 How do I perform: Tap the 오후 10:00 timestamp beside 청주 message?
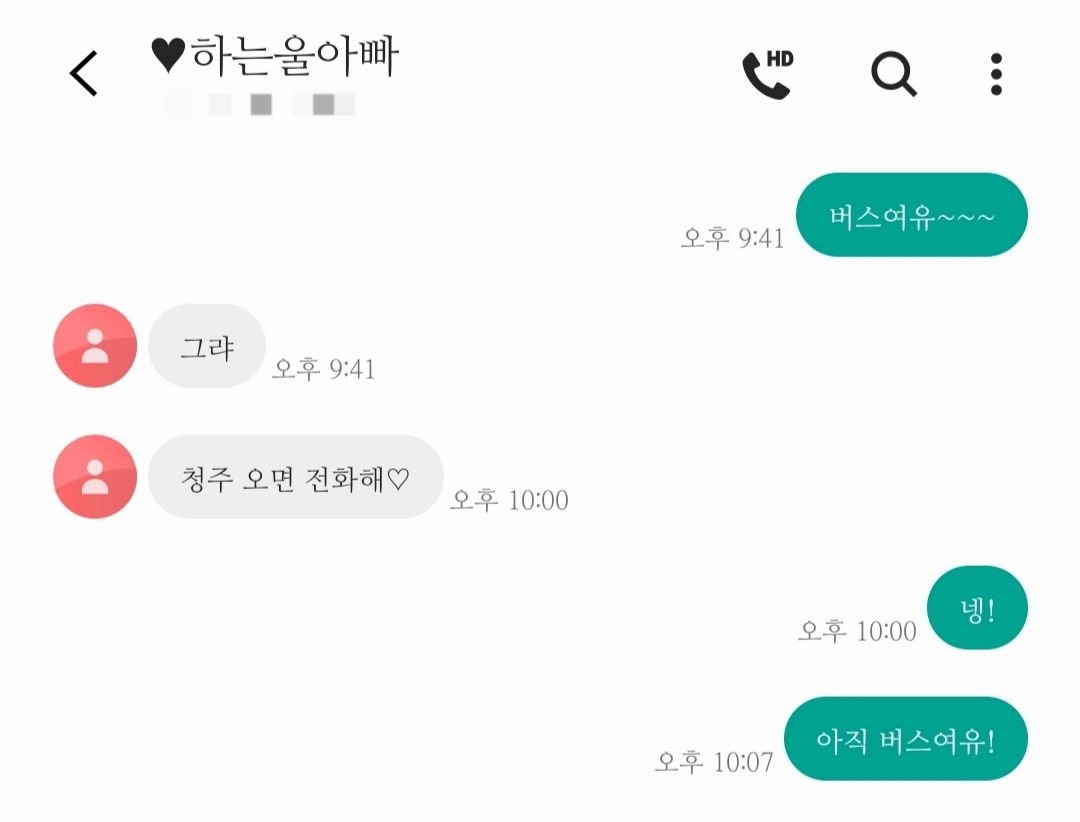coord(509,500)
